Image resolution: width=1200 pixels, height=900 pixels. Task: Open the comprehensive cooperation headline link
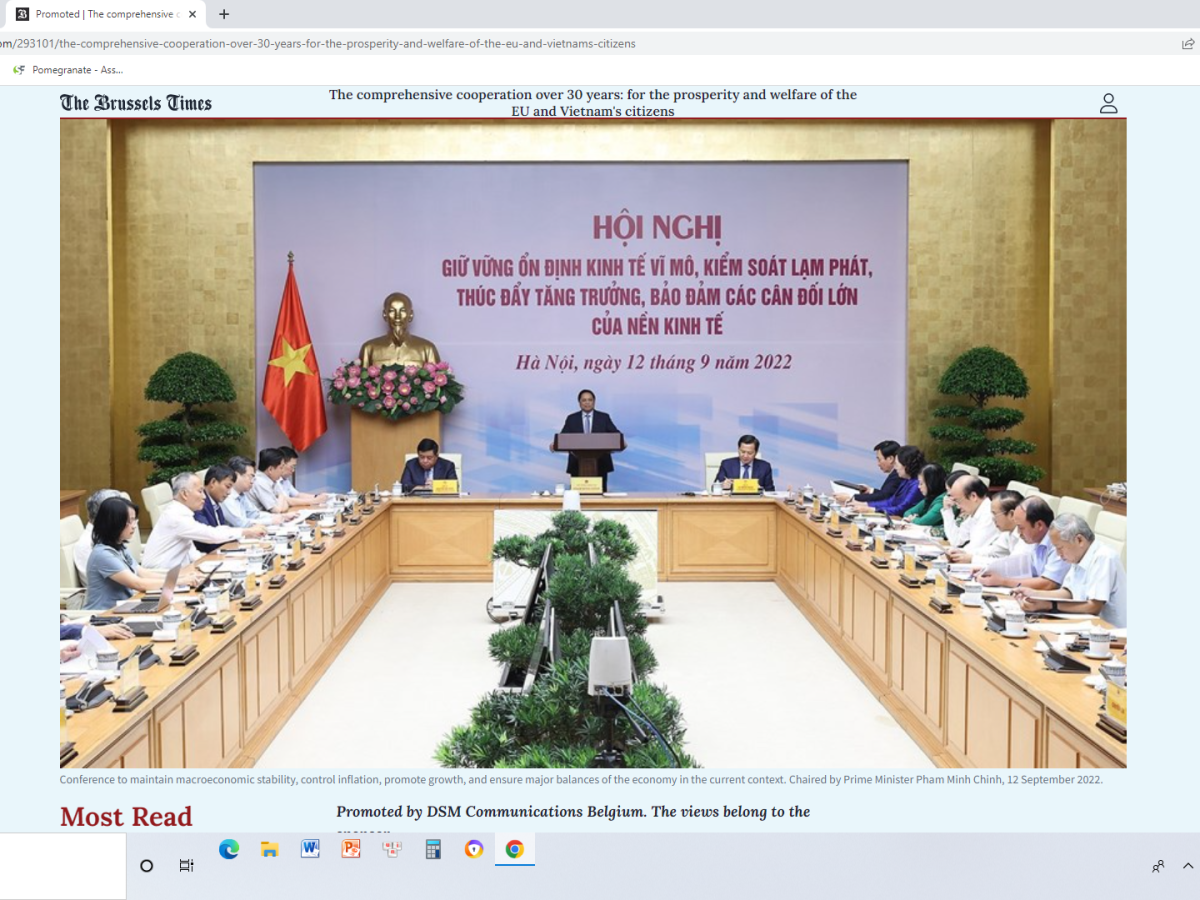point(592,102)
